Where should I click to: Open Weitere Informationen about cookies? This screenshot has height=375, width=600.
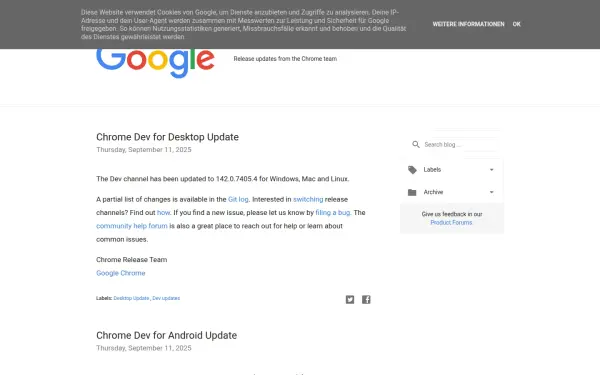(468, 24)
